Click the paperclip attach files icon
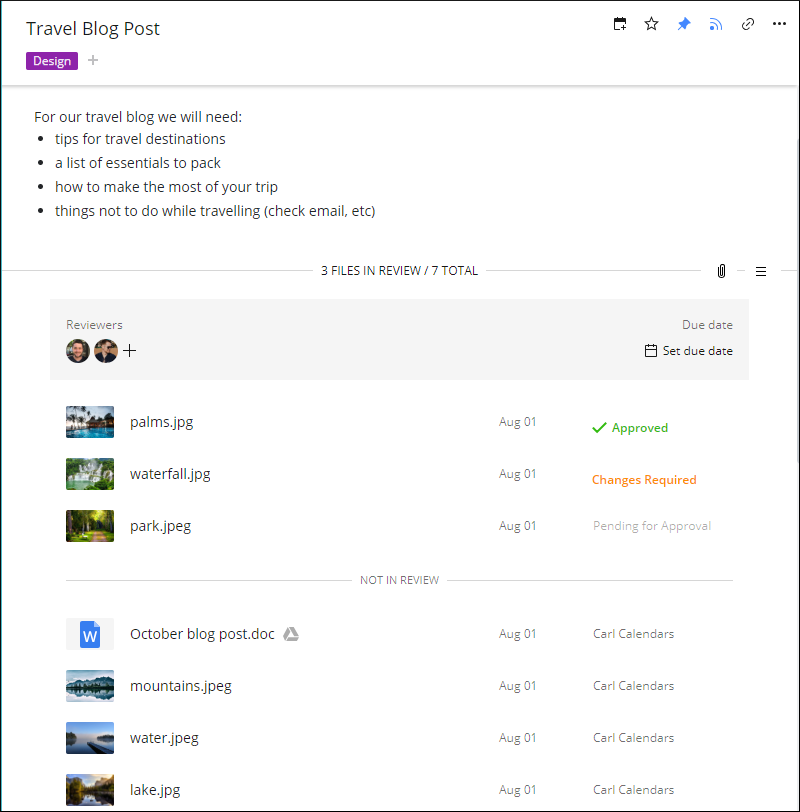 pos(721,271)
